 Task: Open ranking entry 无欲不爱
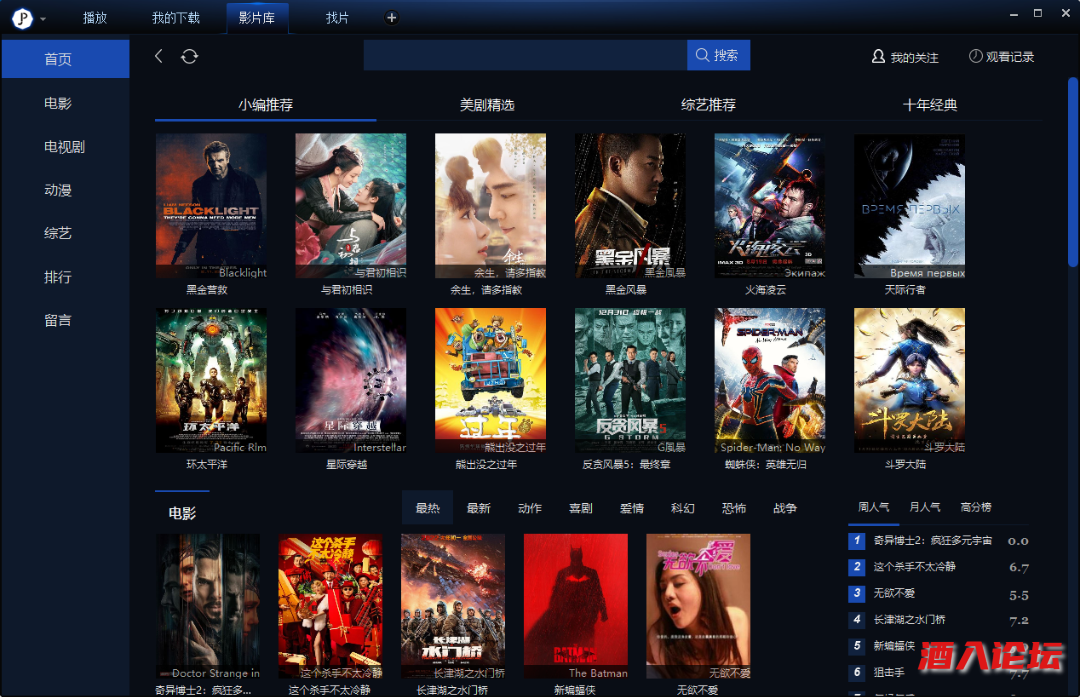click(894, 593)
